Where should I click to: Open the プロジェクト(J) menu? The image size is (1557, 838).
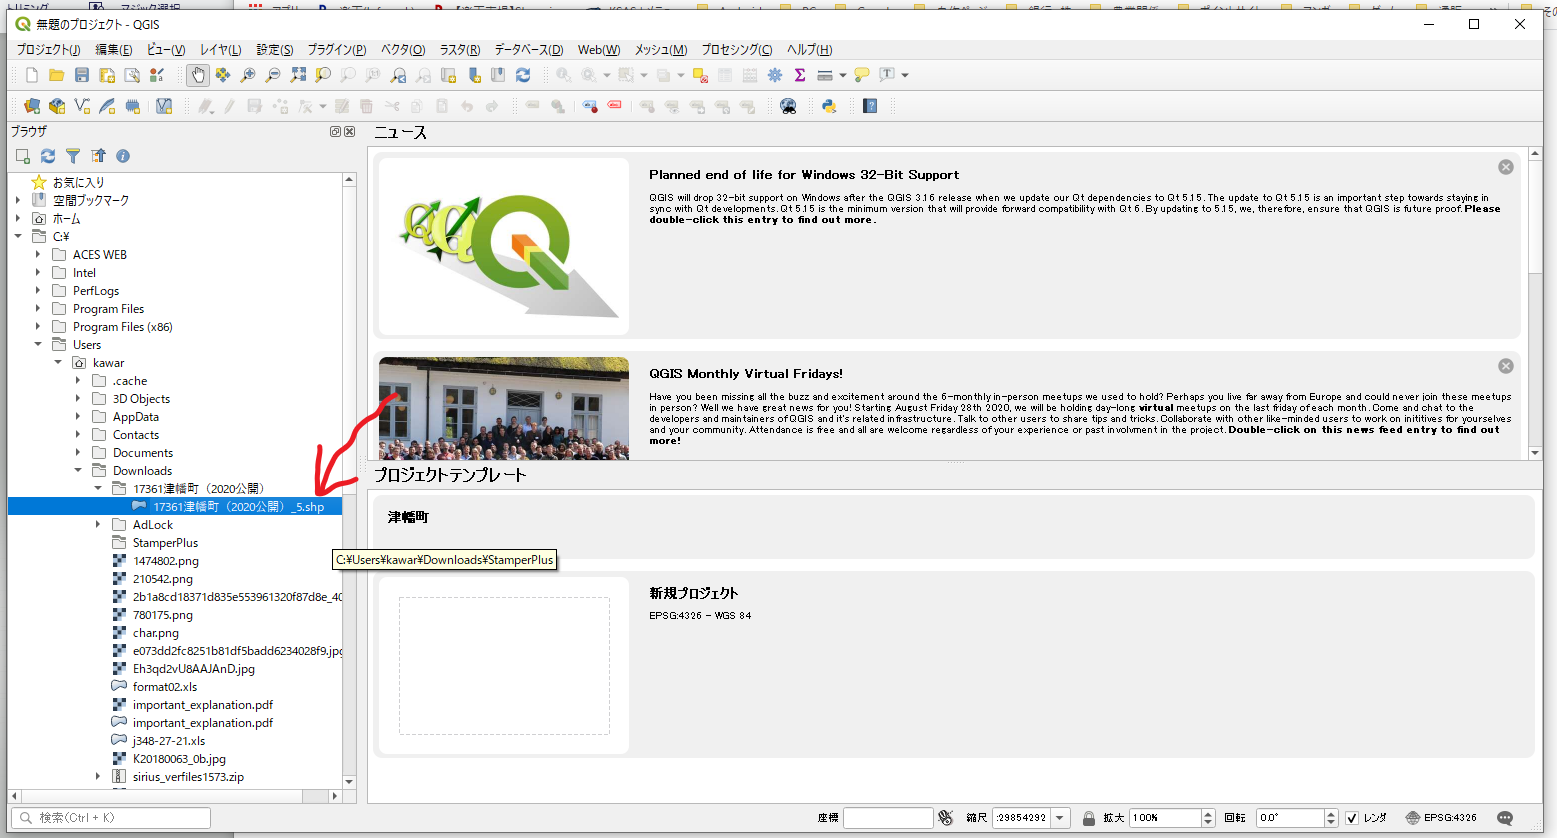48,49
